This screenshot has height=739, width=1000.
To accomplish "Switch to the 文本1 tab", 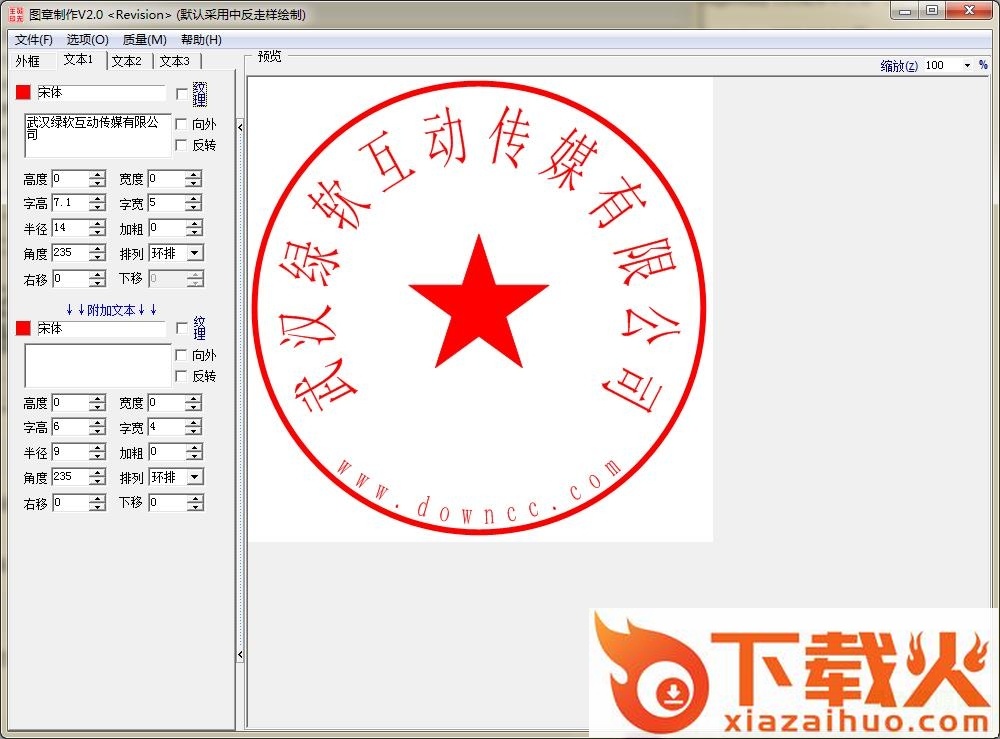I will point(78,60).
